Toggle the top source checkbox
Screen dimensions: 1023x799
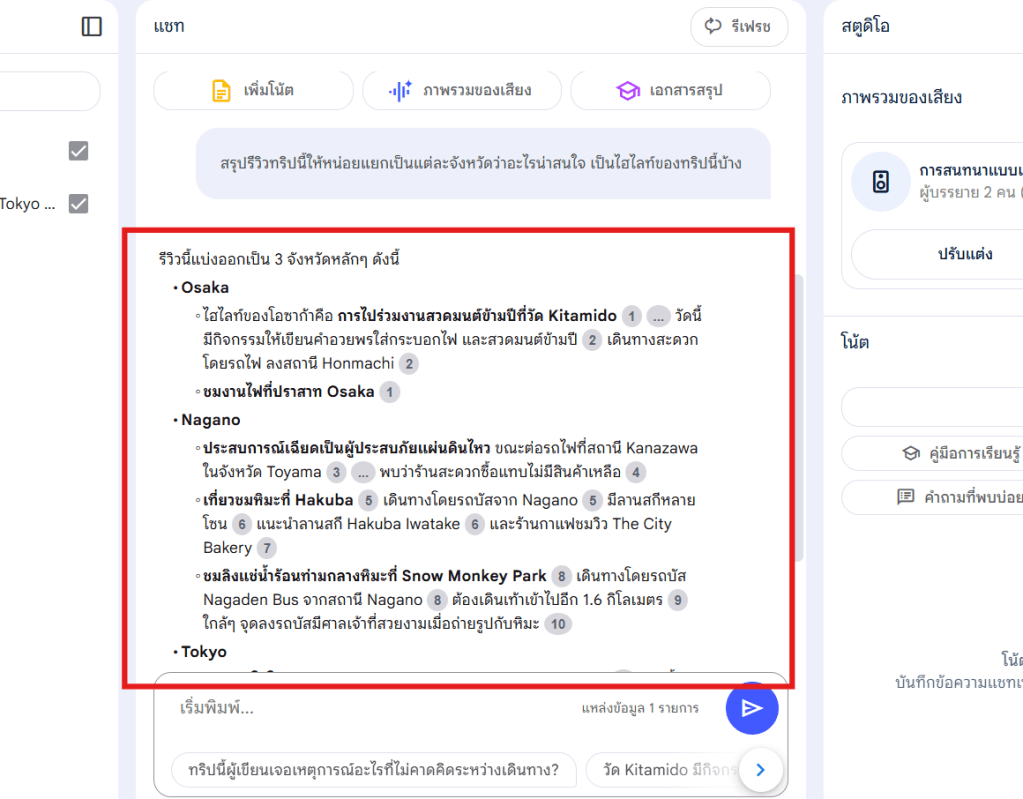click(78, 151)
